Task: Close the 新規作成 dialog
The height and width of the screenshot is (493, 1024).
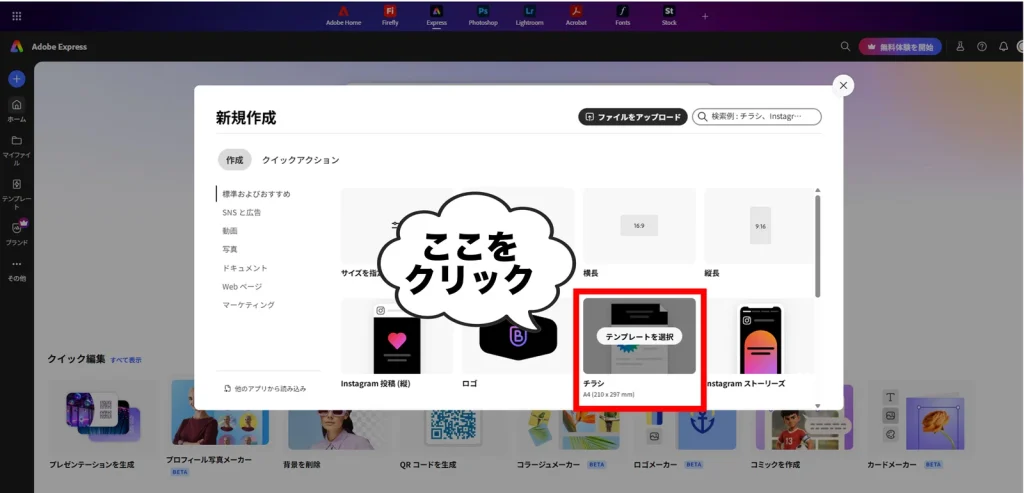Action: (843, 86)
